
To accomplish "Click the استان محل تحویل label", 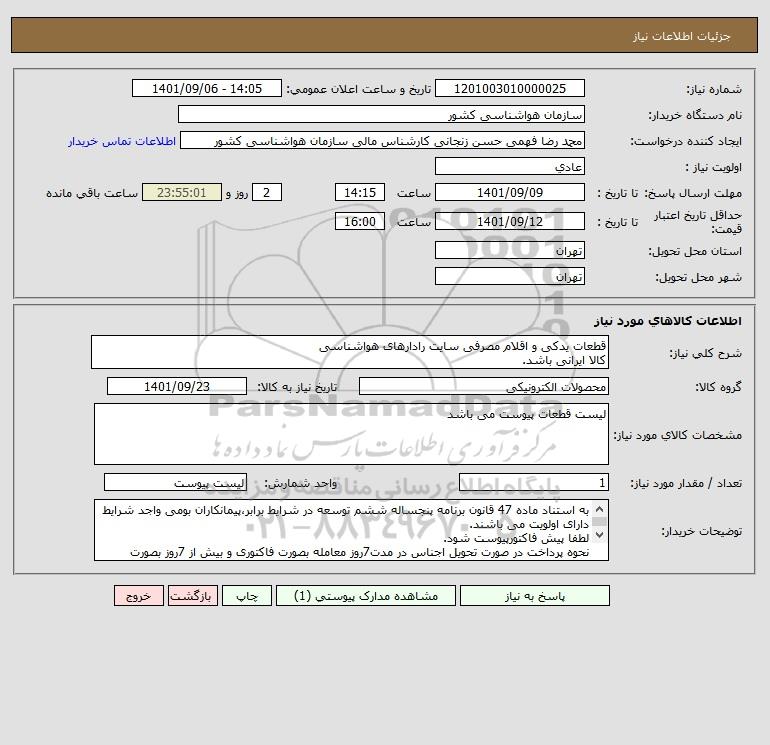I will 695,251.
